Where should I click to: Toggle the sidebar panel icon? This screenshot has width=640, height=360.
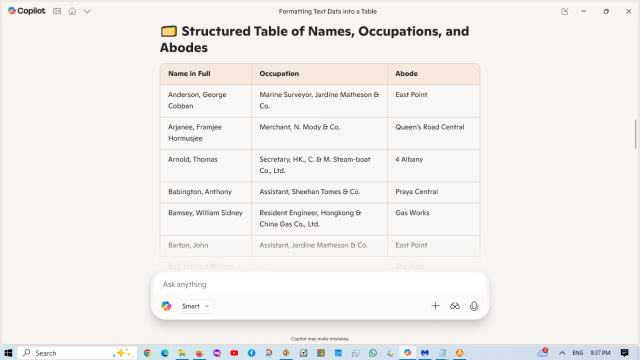pyautogui.click(x=57, y=11)
